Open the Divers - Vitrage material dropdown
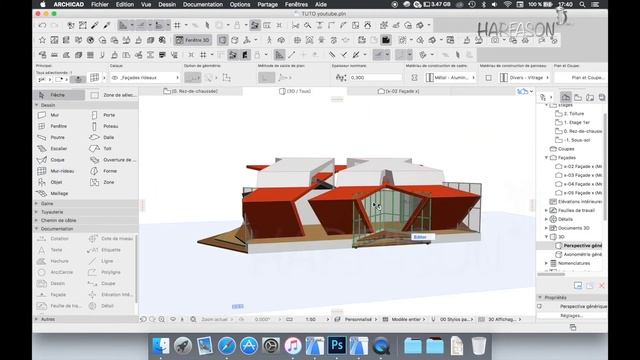 (x=524, y=78)
